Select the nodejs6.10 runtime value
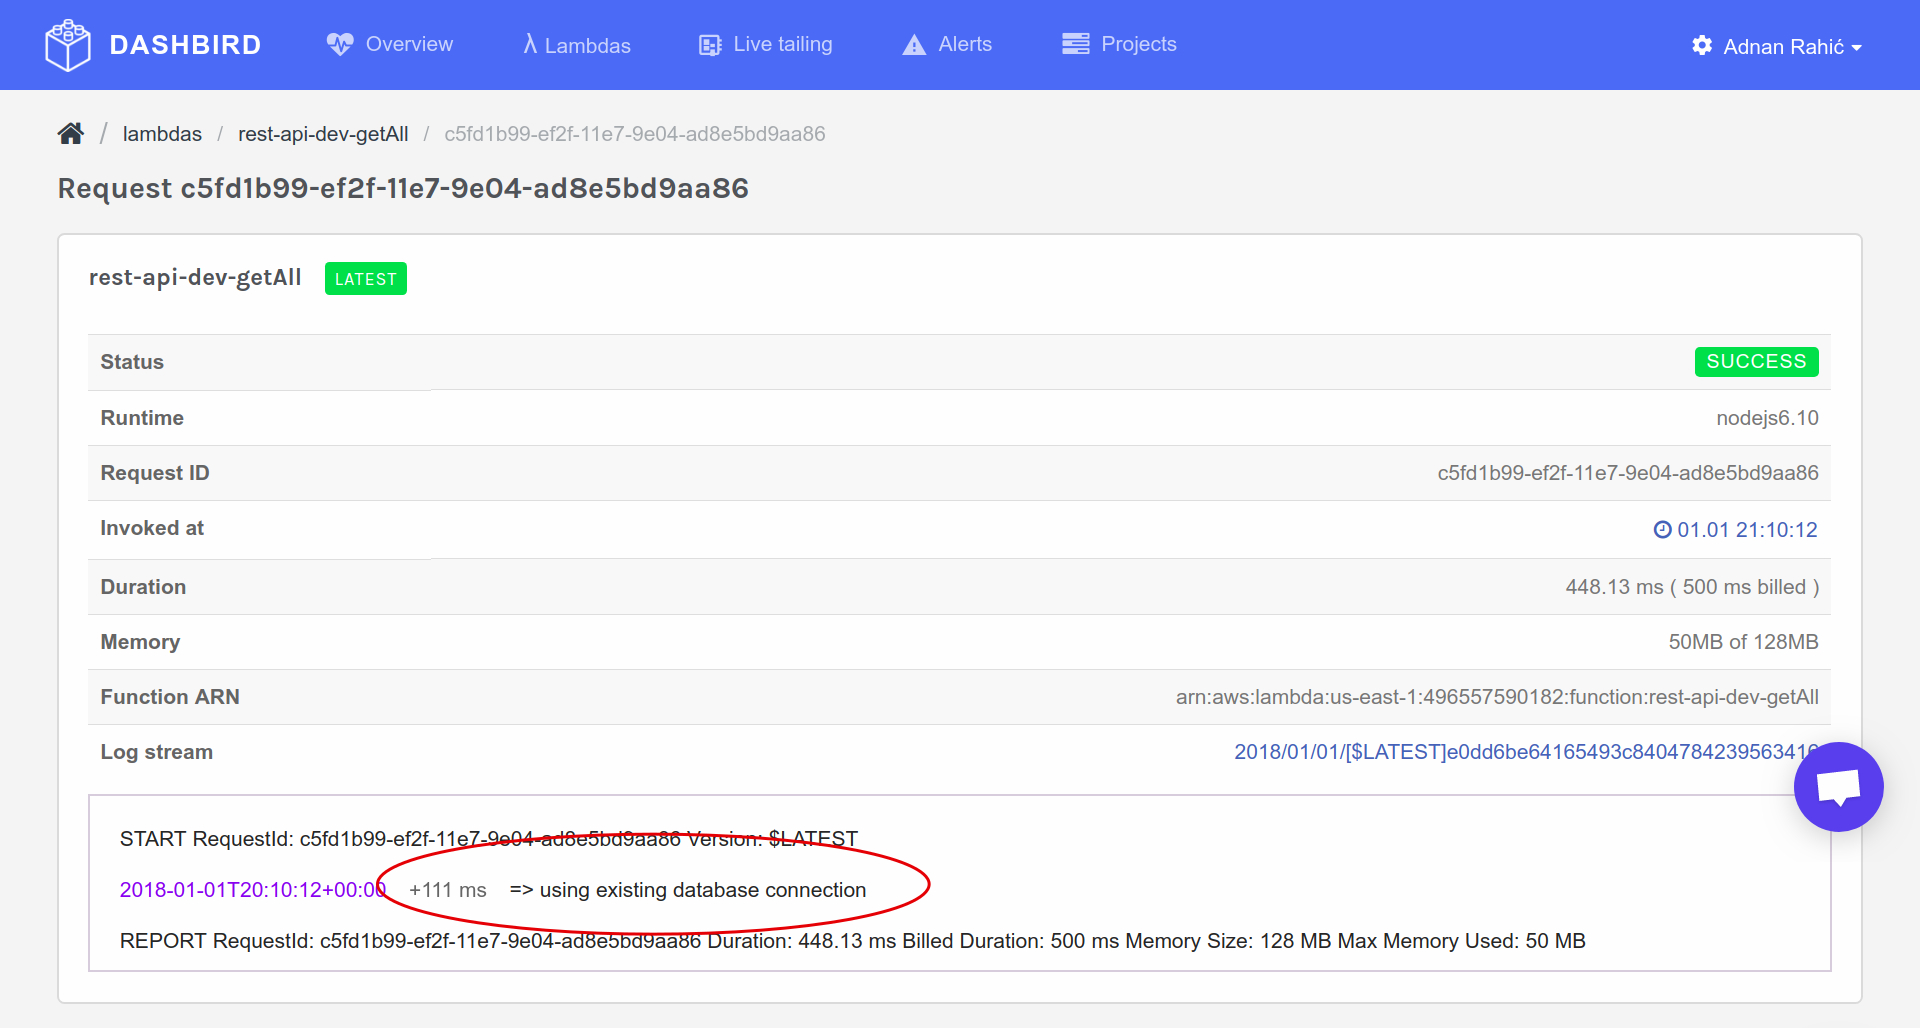 [1767, 418]
